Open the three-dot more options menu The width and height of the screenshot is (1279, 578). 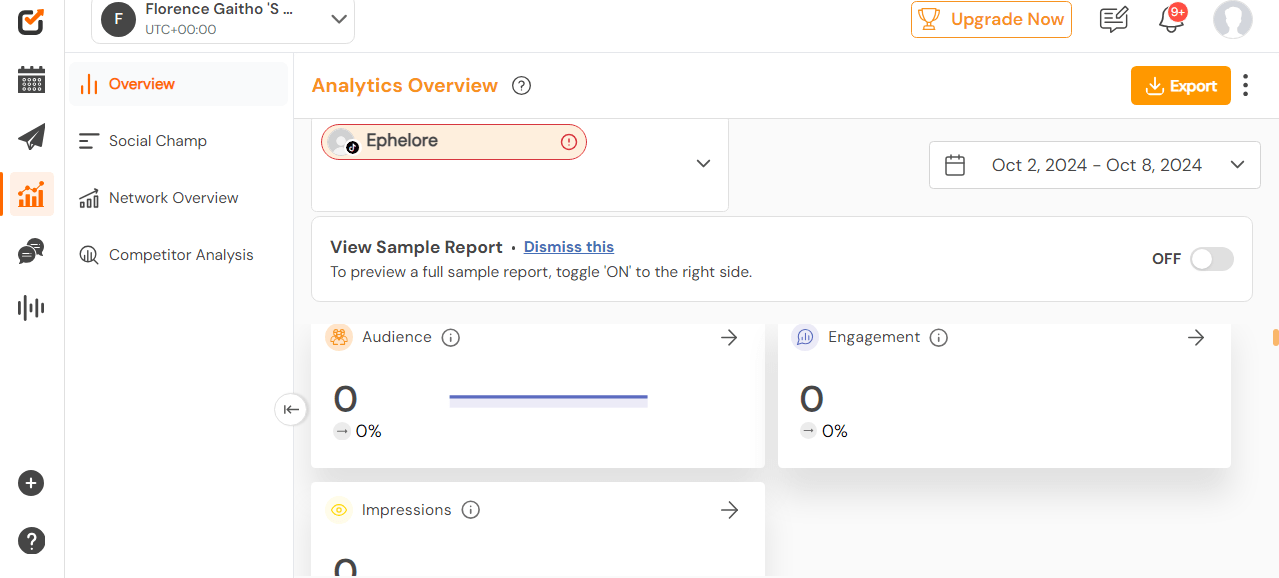point(1245,85)
